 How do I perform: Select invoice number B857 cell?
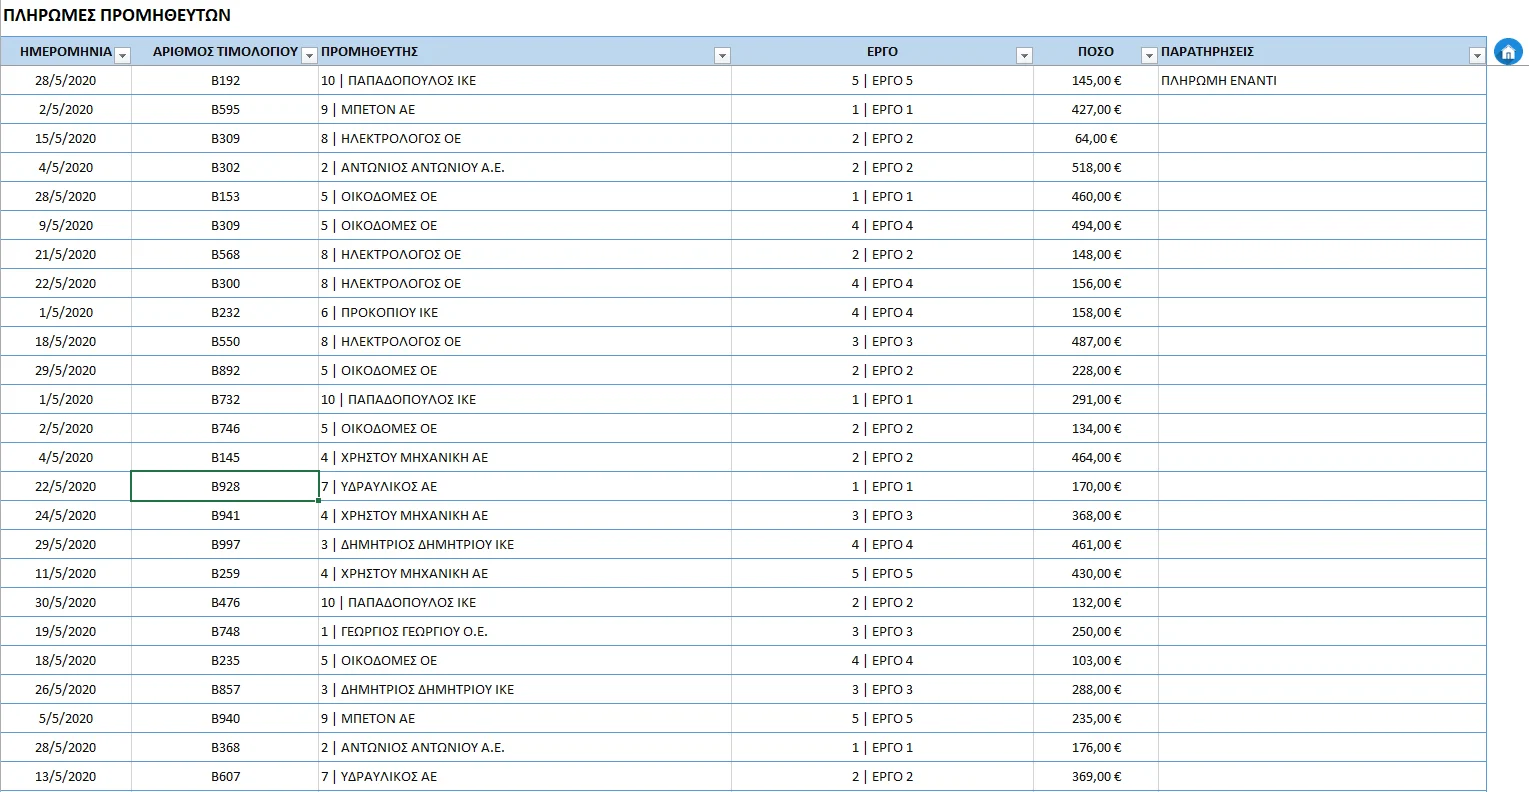(x=225, y=689)
